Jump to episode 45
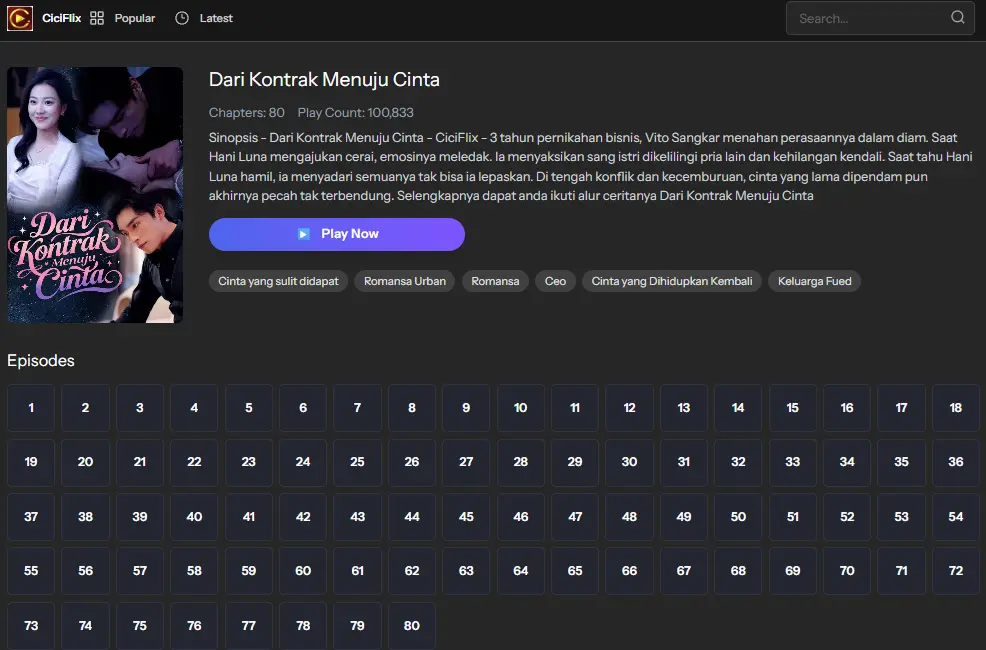986x650 pixels. pyautogui.click(x=466, y=517)
